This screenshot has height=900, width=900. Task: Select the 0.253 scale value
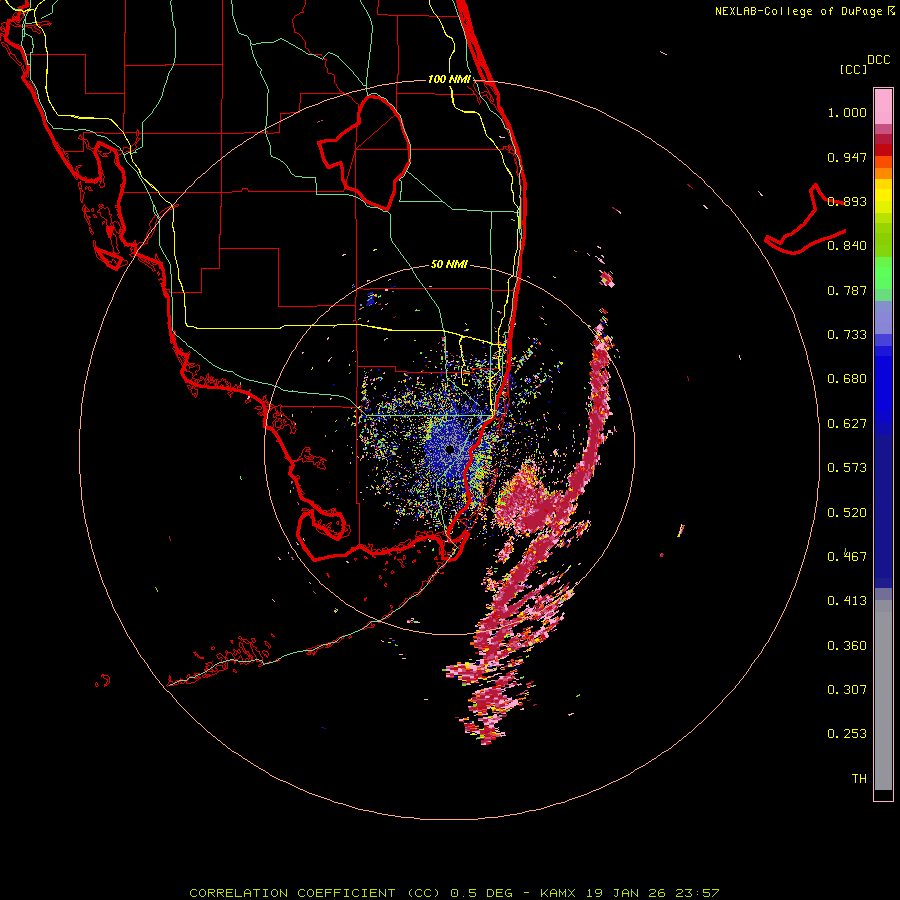click(847, 734)
